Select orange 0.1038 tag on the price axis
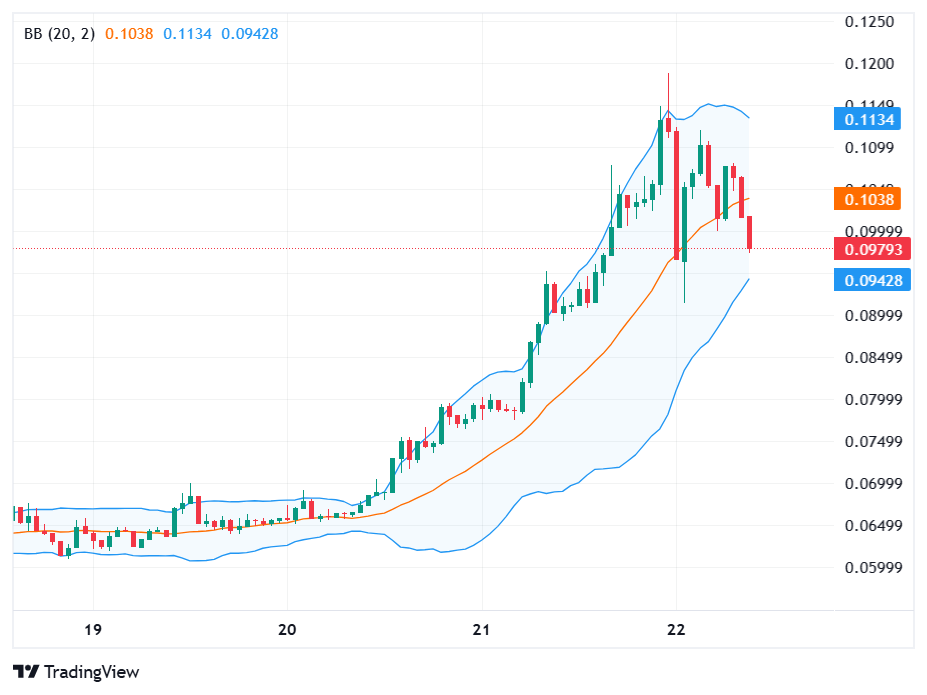927x695 pixels. coord(867,199)
